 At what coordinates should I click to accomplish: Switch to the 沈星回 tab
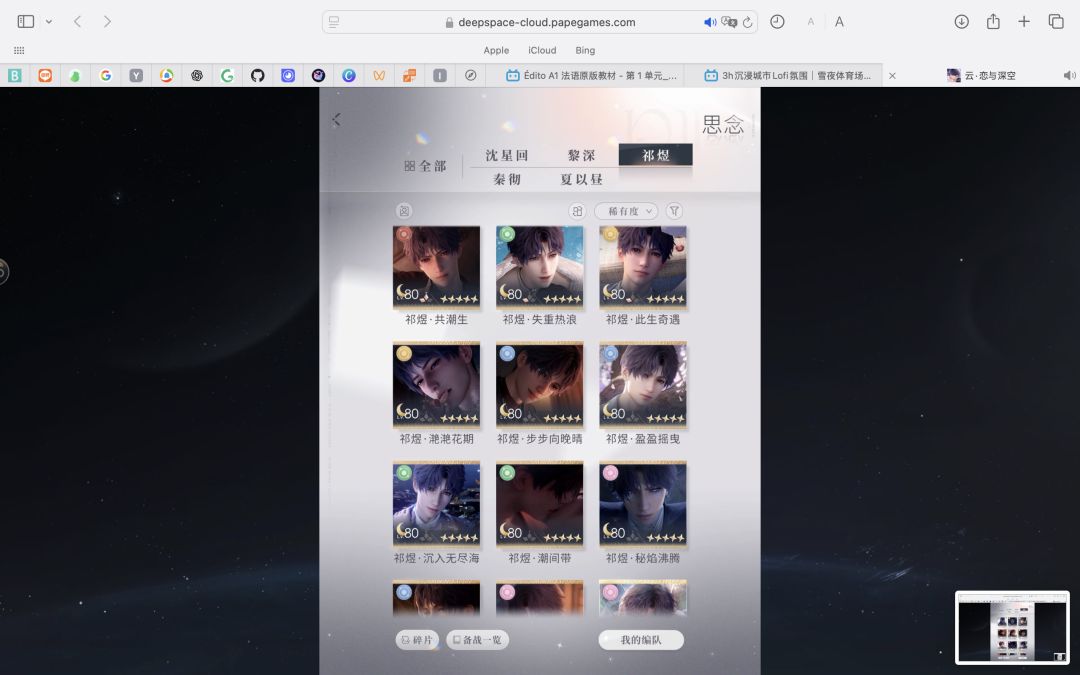pyautogui.click(x=506, y=156)
